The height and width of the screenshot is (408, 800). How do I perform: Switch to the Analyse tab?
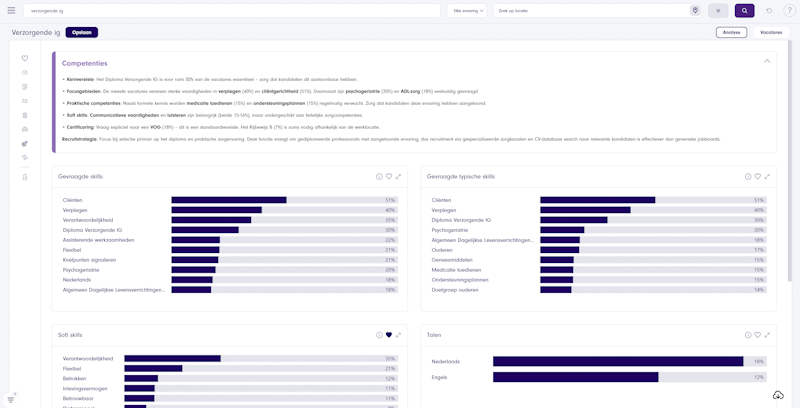[x=731, y=32]
